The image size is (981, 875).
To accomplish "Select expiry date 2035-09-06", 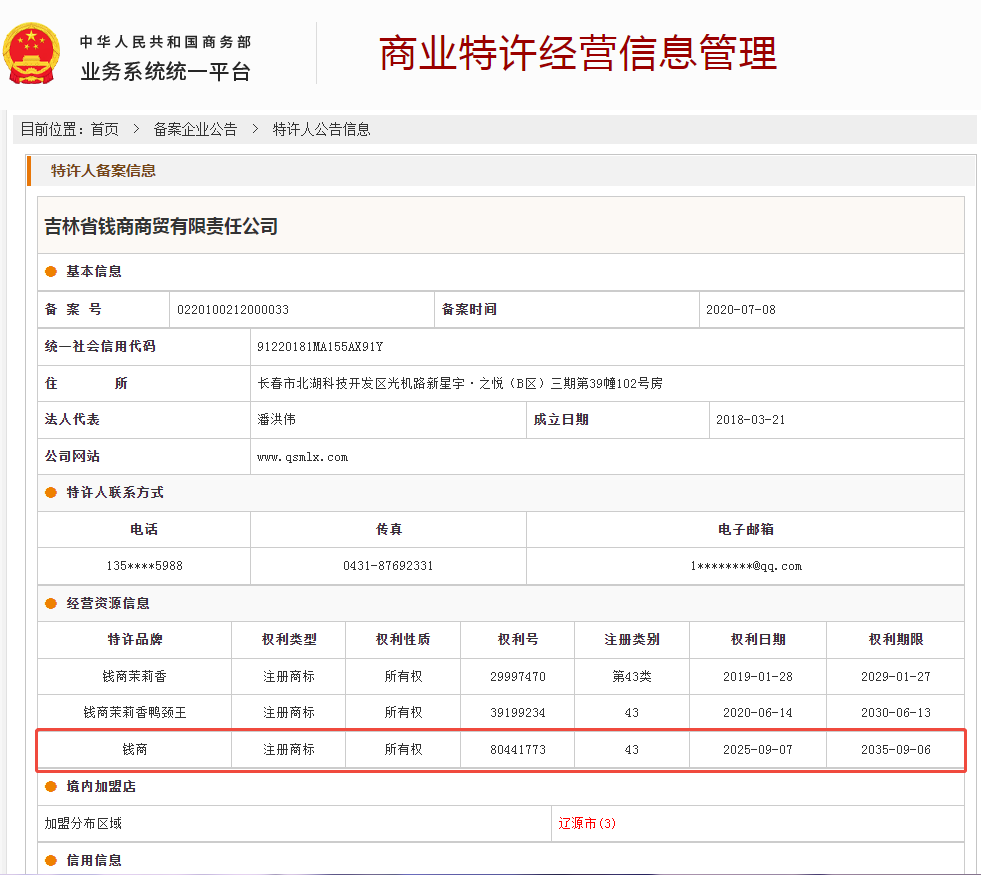I will coord(895,749).
